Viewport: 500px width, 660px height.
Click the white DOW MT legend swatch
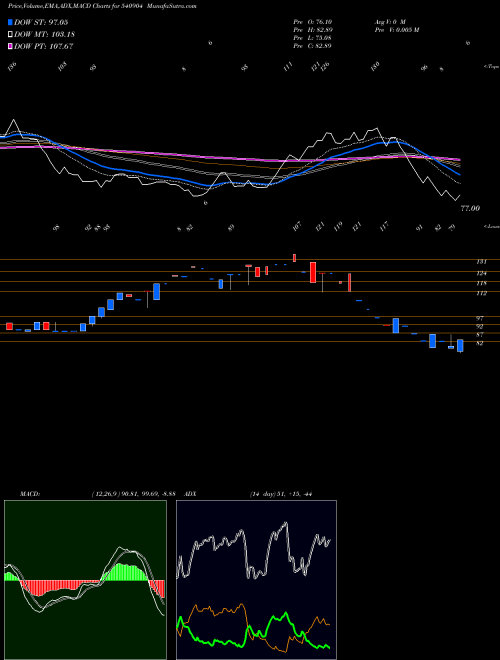[10, 34]
